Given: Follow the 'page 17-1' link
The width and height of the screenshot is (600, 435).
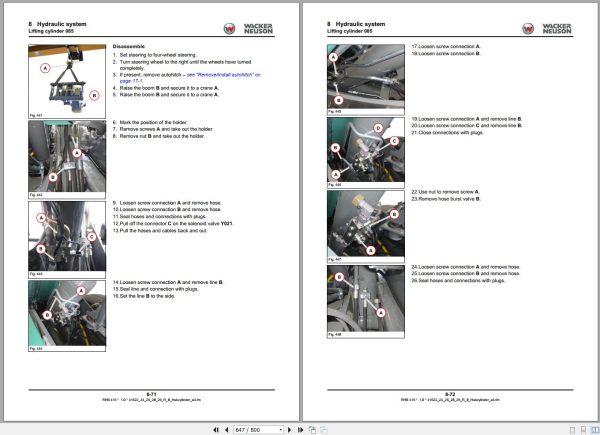Looking at the screenshot, I should coord(131,81).
